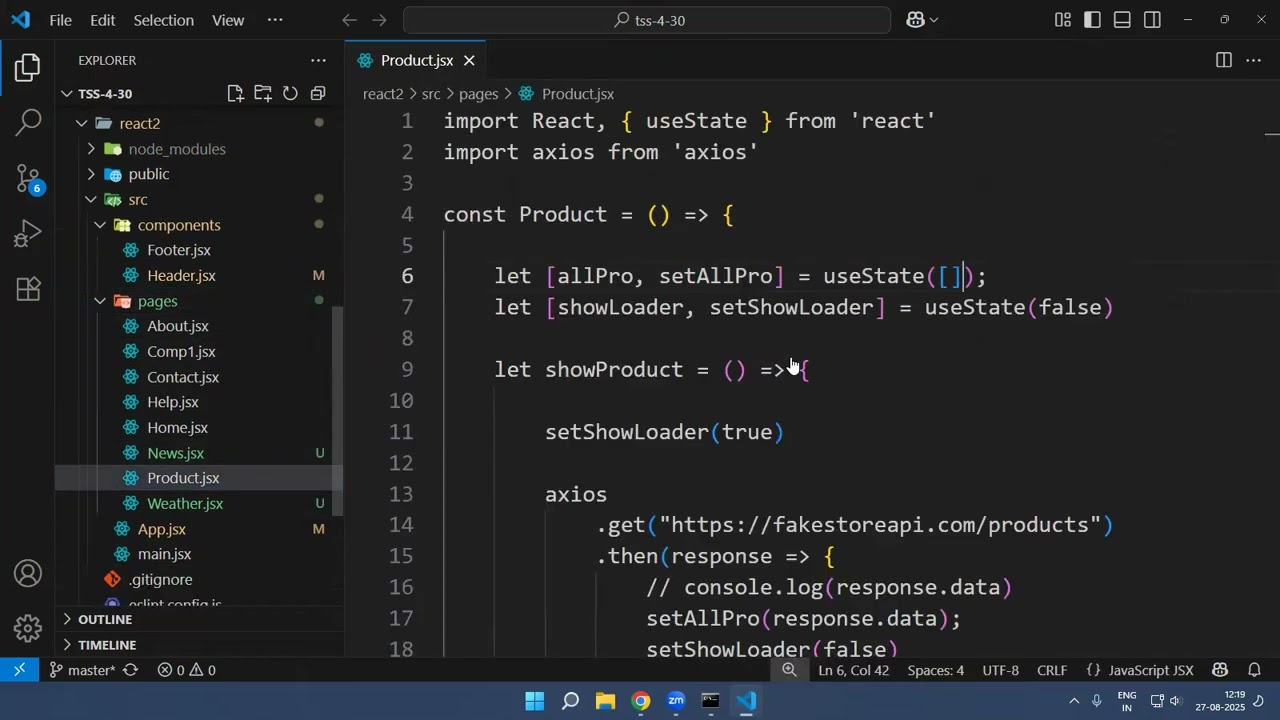Open the Accounts menu icon
This screenshot has width=1280, height=720.
(28, 574)
